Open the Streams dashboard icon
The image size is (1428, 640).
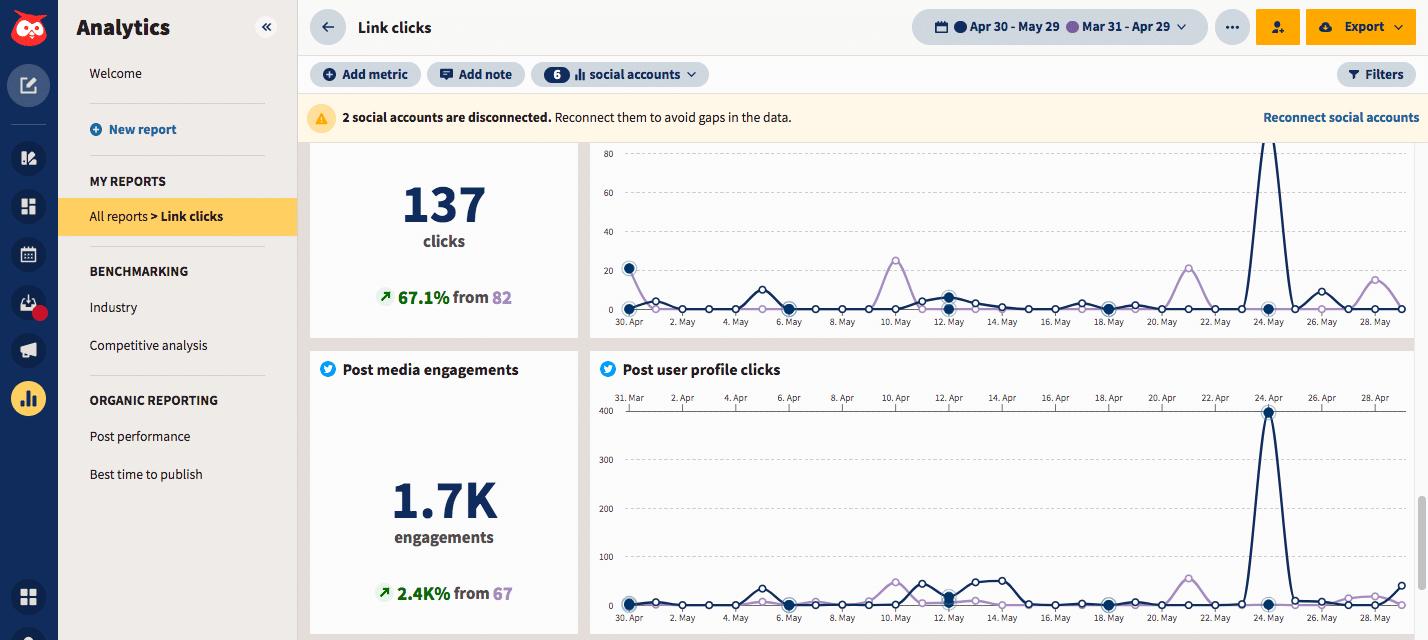coord(28,206)
